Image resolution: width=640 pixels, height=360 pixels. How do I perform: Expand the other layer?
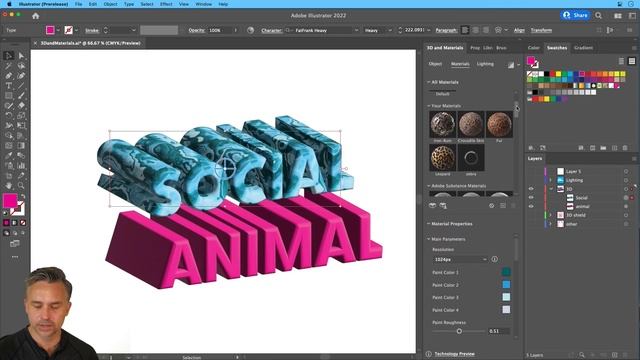551,224
